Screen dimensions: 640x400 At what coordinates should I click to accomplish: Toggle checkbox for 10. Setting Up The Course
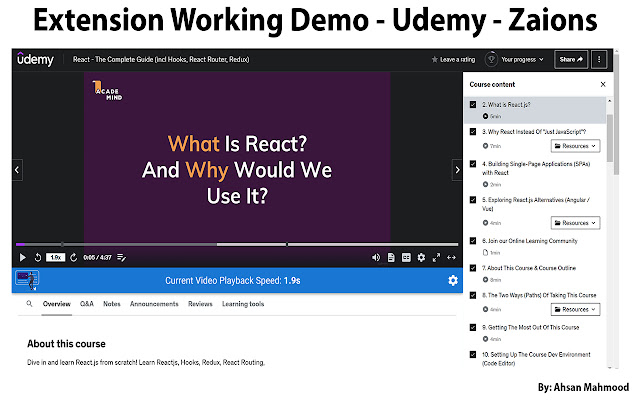point(473,355)
